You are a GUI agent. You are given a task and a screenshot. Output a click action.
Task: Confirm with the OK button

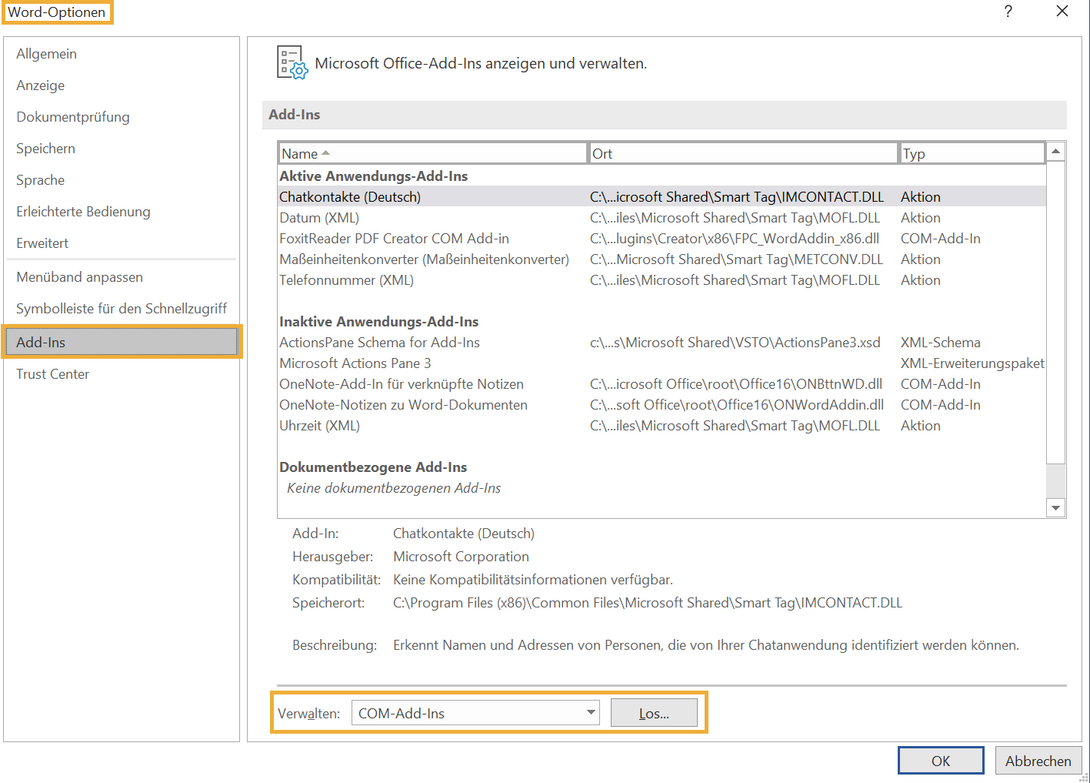pyautogui.click(x=941, y=761)
